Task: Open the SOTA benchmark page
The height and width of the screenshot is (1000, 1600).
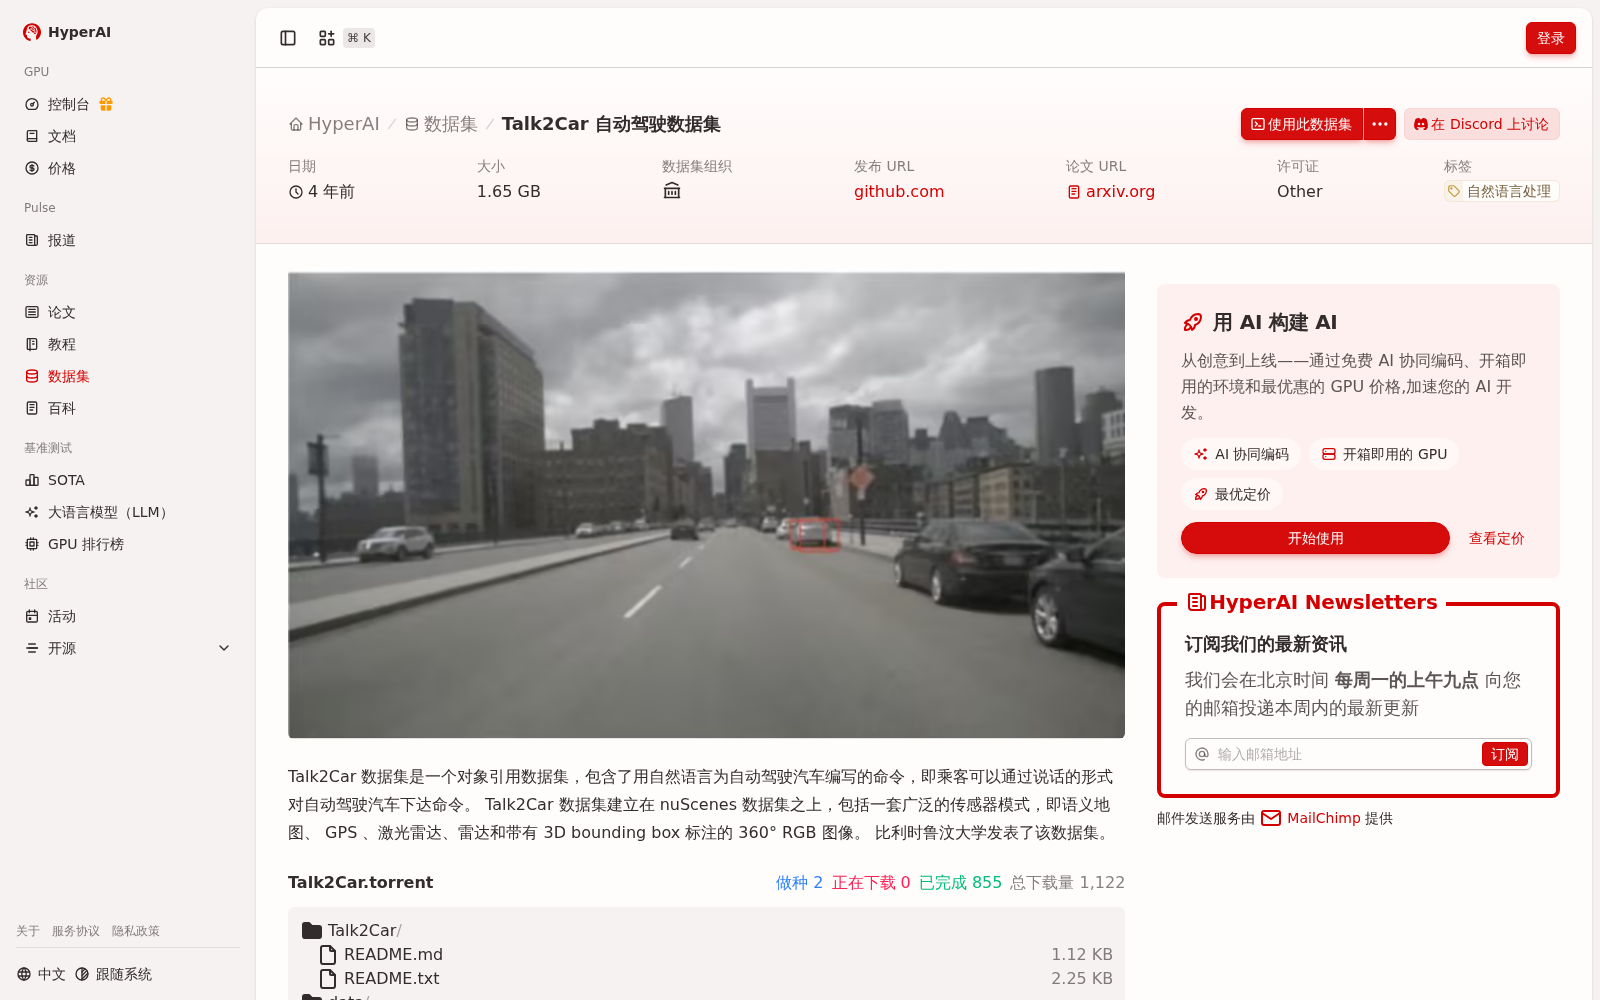Action: point(128,480)
